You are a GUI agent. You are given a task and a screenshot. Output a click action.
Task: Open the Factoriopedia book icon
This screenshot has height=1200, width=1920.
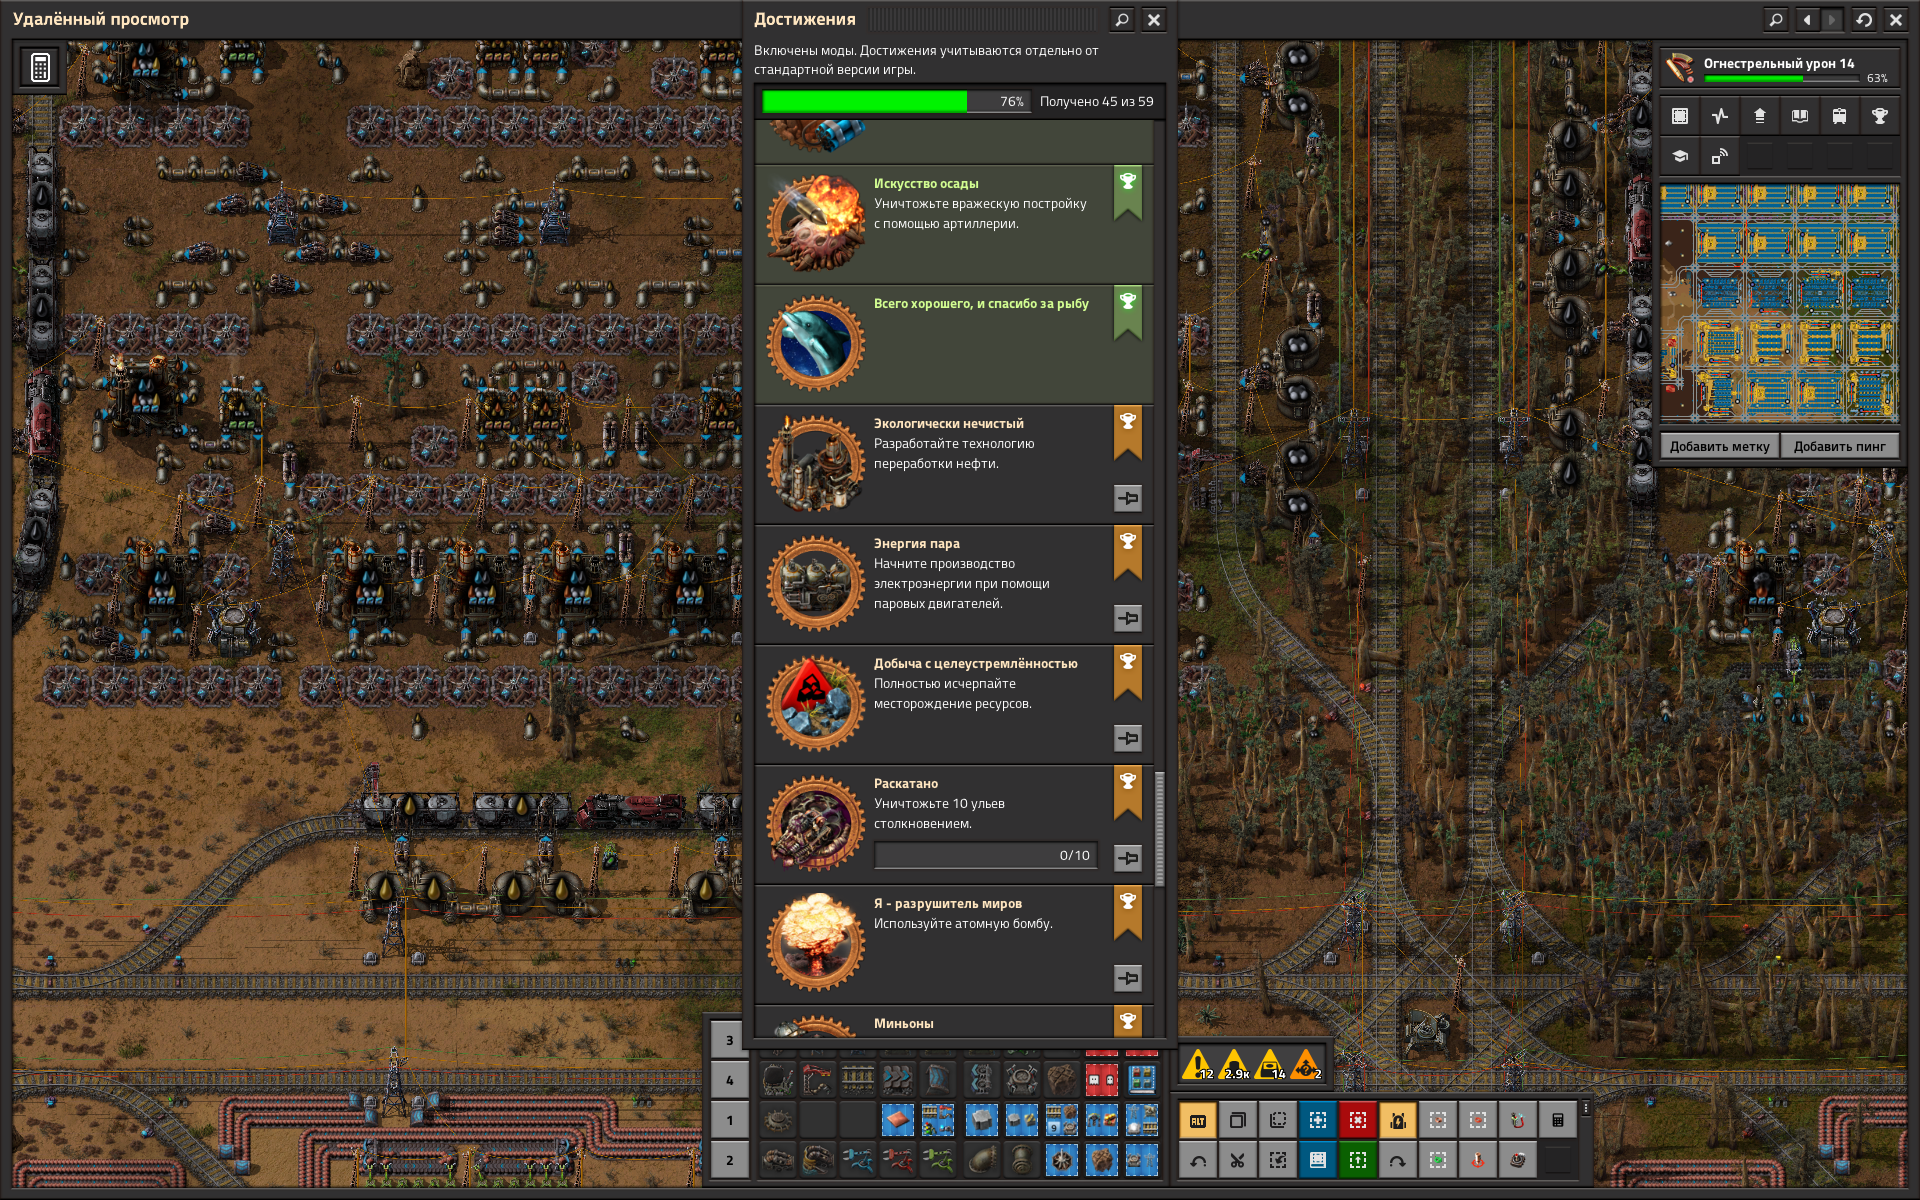[1799, 116]
